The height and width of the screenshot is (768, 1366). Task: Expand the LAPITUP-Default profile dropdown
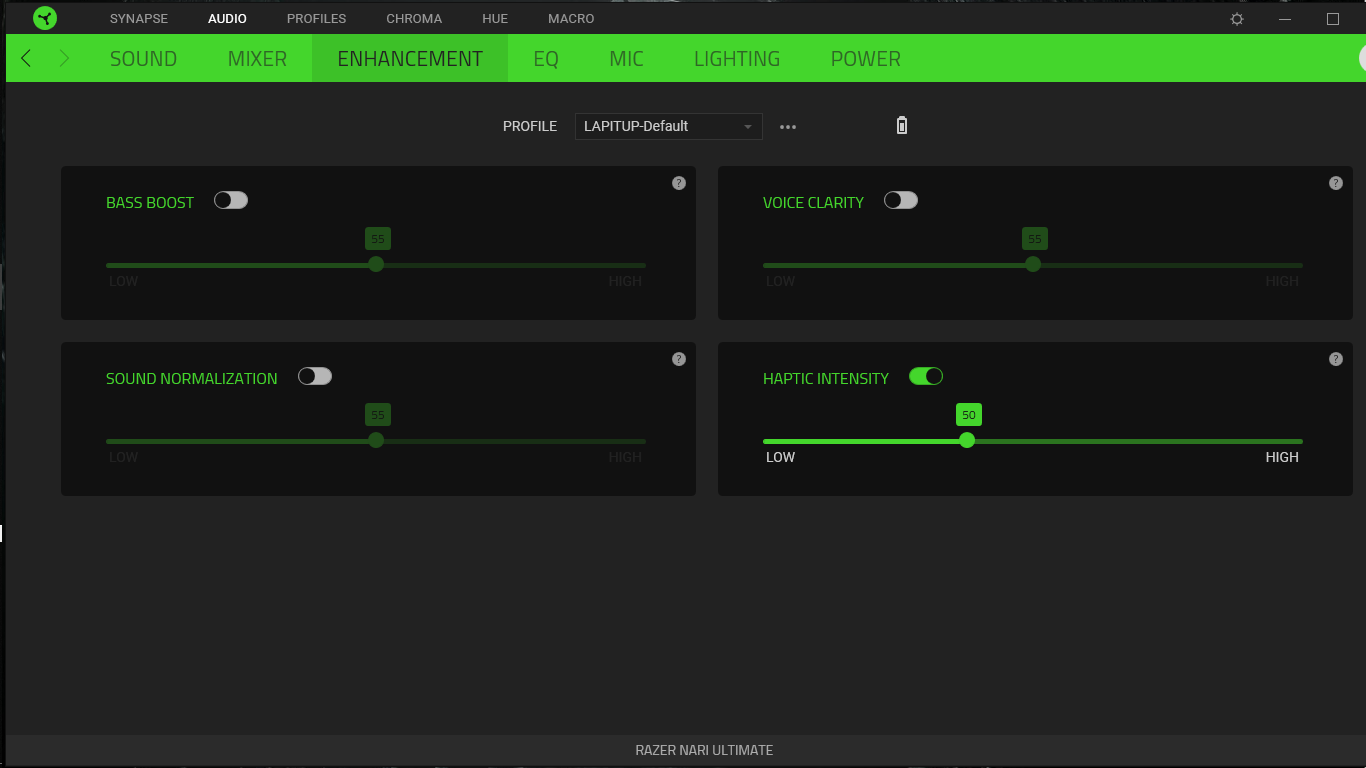point(668,126)
